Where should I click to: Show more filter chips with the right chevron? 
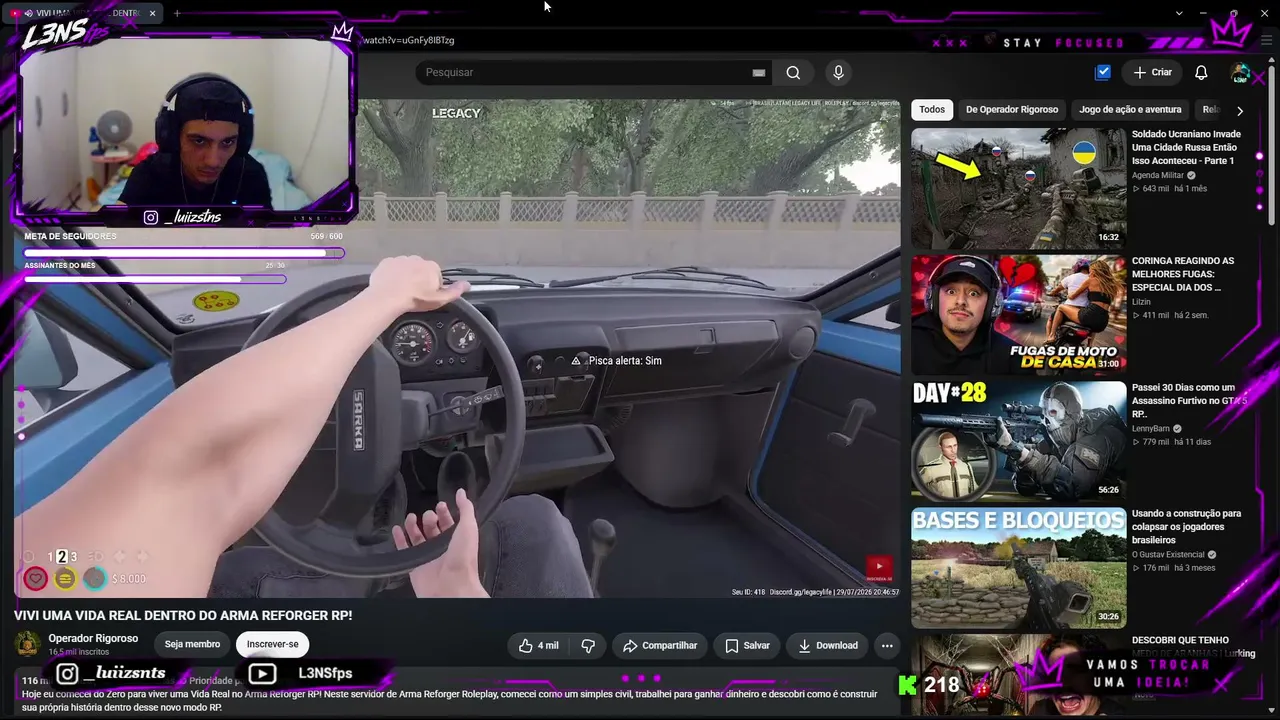(x=1240, y=111)
